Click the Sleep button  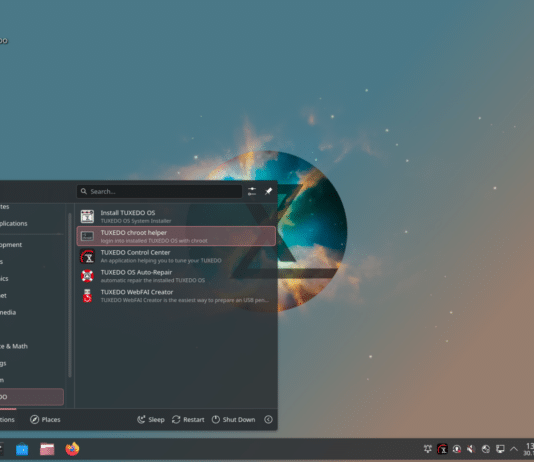pos(151,419)
